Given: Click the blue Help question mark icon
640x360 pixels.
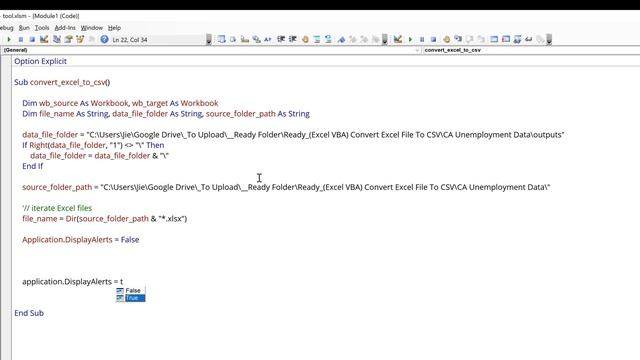Looking at the screenshot, I should coord(104,40).
